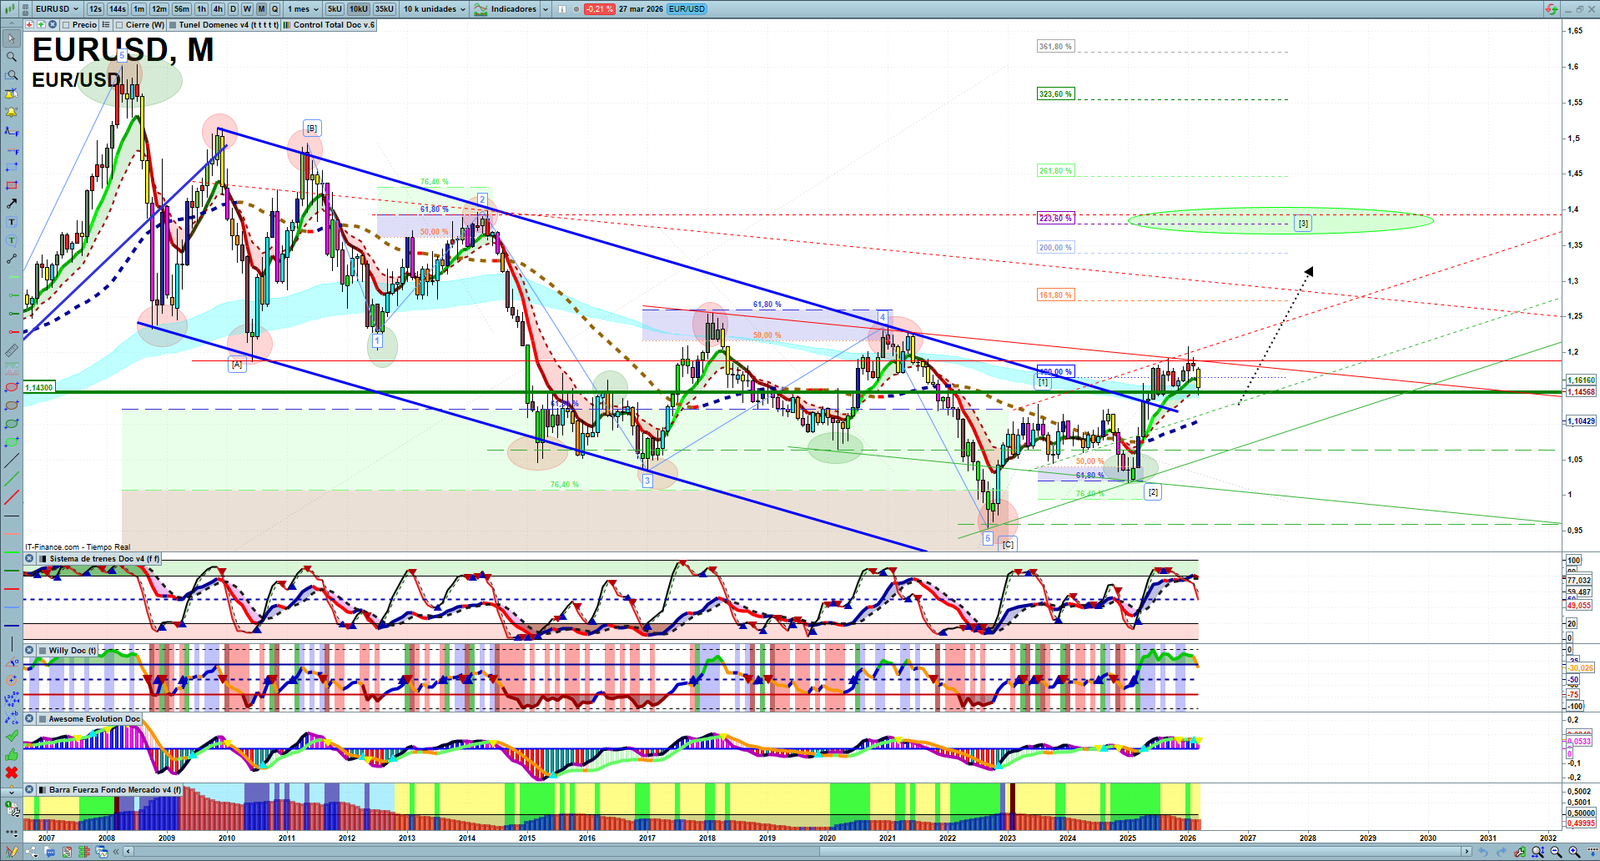Click the 223,60 % Fibonacci label
1600x861 pixels.
(1055, 218)
